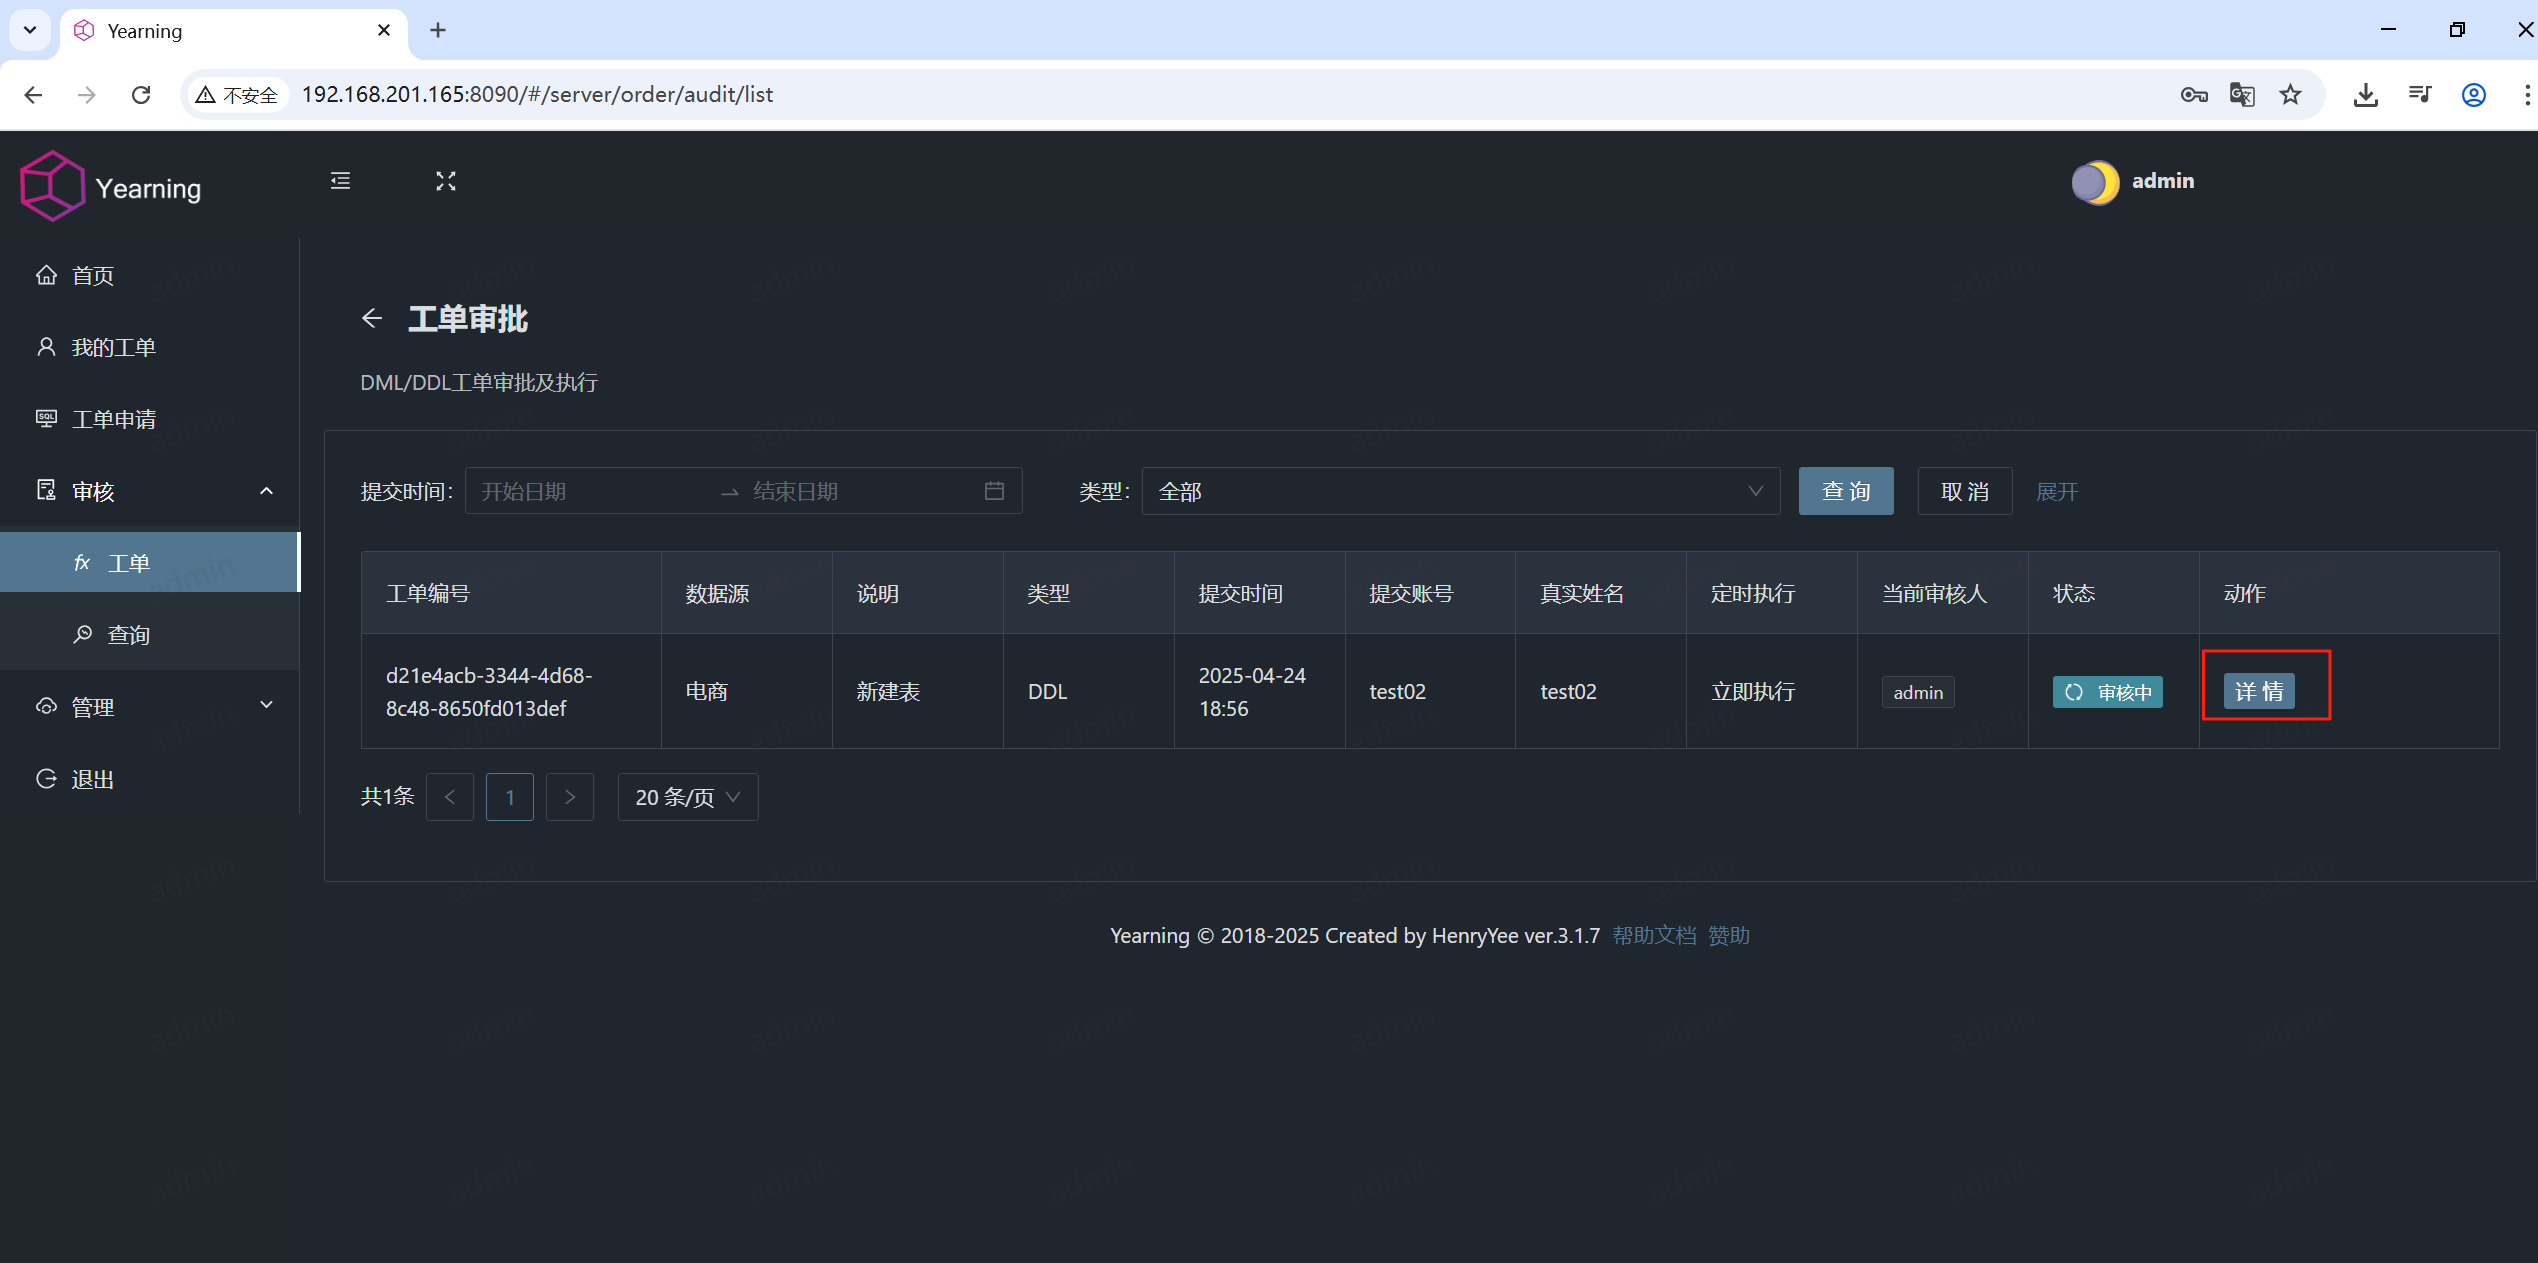Open 工单申请 via its SQL icon

[47, 418]
